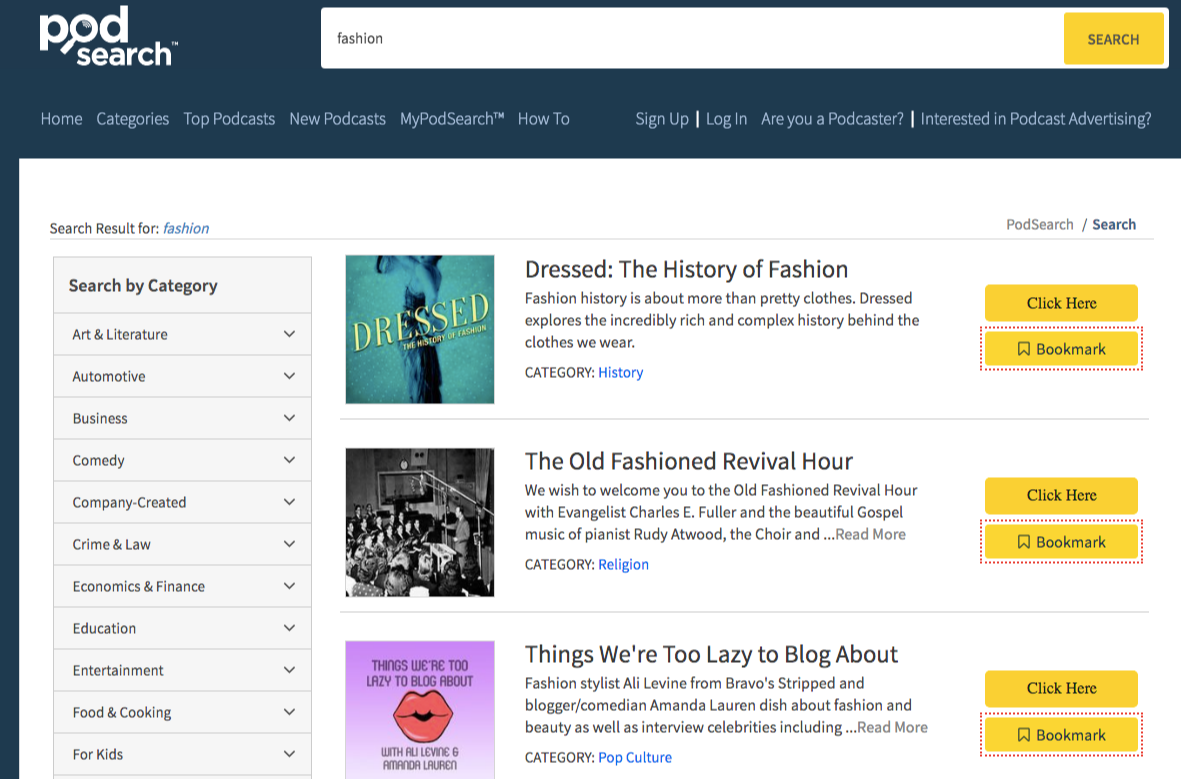The image size is (1181, 779).
Task: Click the italic fashion search term link
Action: pyautogui.click(x=186, y=228)
